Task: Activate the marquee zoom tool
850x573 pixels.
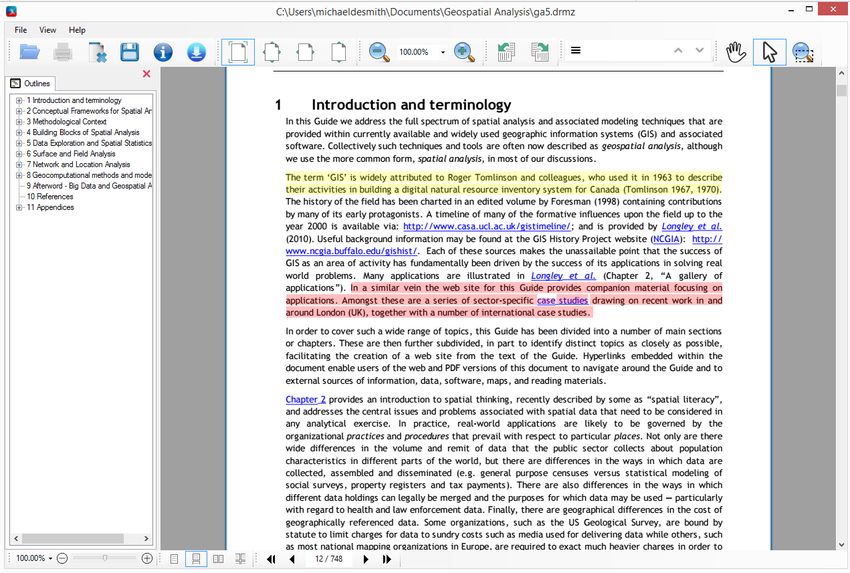Action: coord(803,52)
